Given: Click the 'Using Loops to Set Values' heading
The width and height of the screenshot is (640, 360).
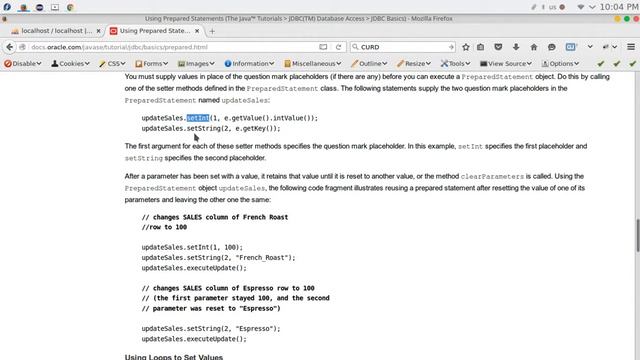Looking at the screenshot, I should click(x=174, y=357).
